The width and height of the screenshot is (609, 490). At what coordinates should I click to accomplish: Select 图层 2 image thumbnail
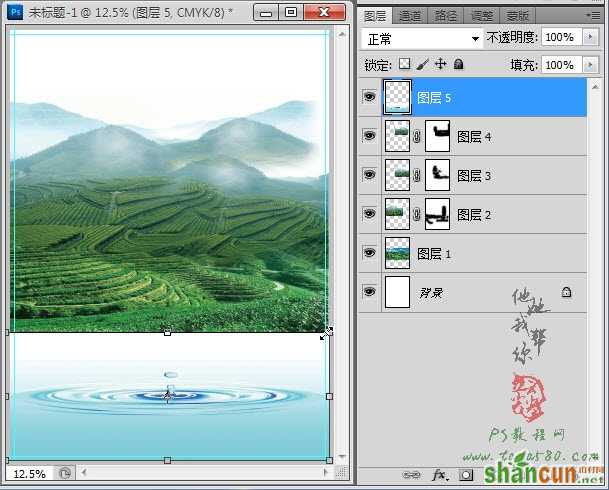(397, 214)
